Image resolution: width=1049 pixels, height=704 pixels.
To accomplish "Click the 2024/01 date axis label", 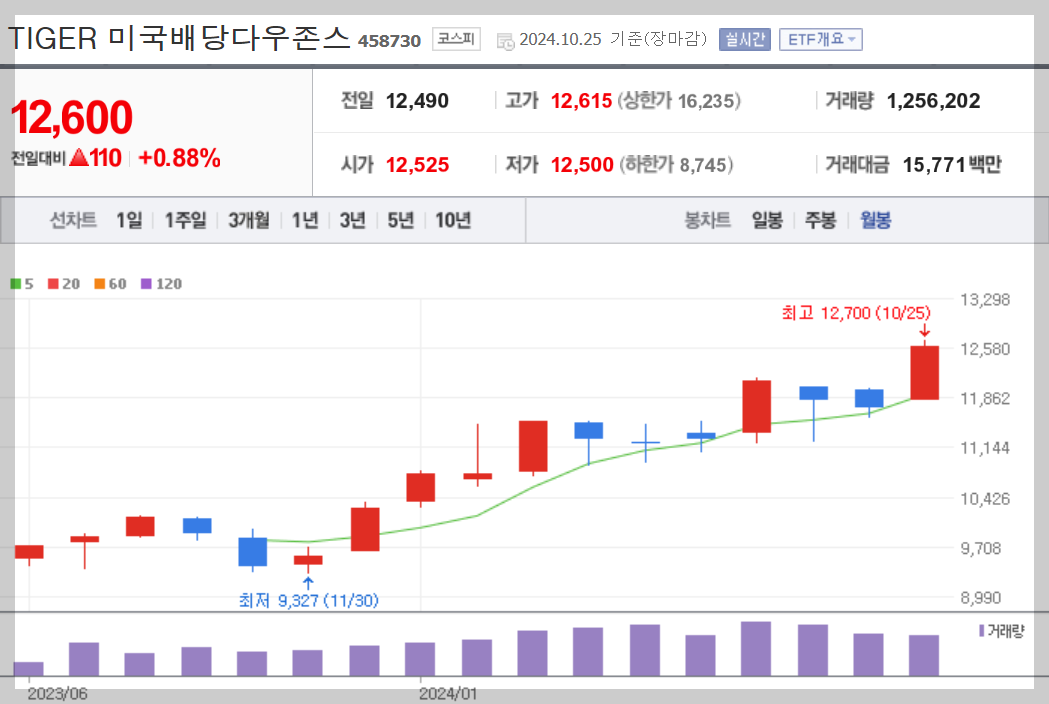I will coord(448,694).
